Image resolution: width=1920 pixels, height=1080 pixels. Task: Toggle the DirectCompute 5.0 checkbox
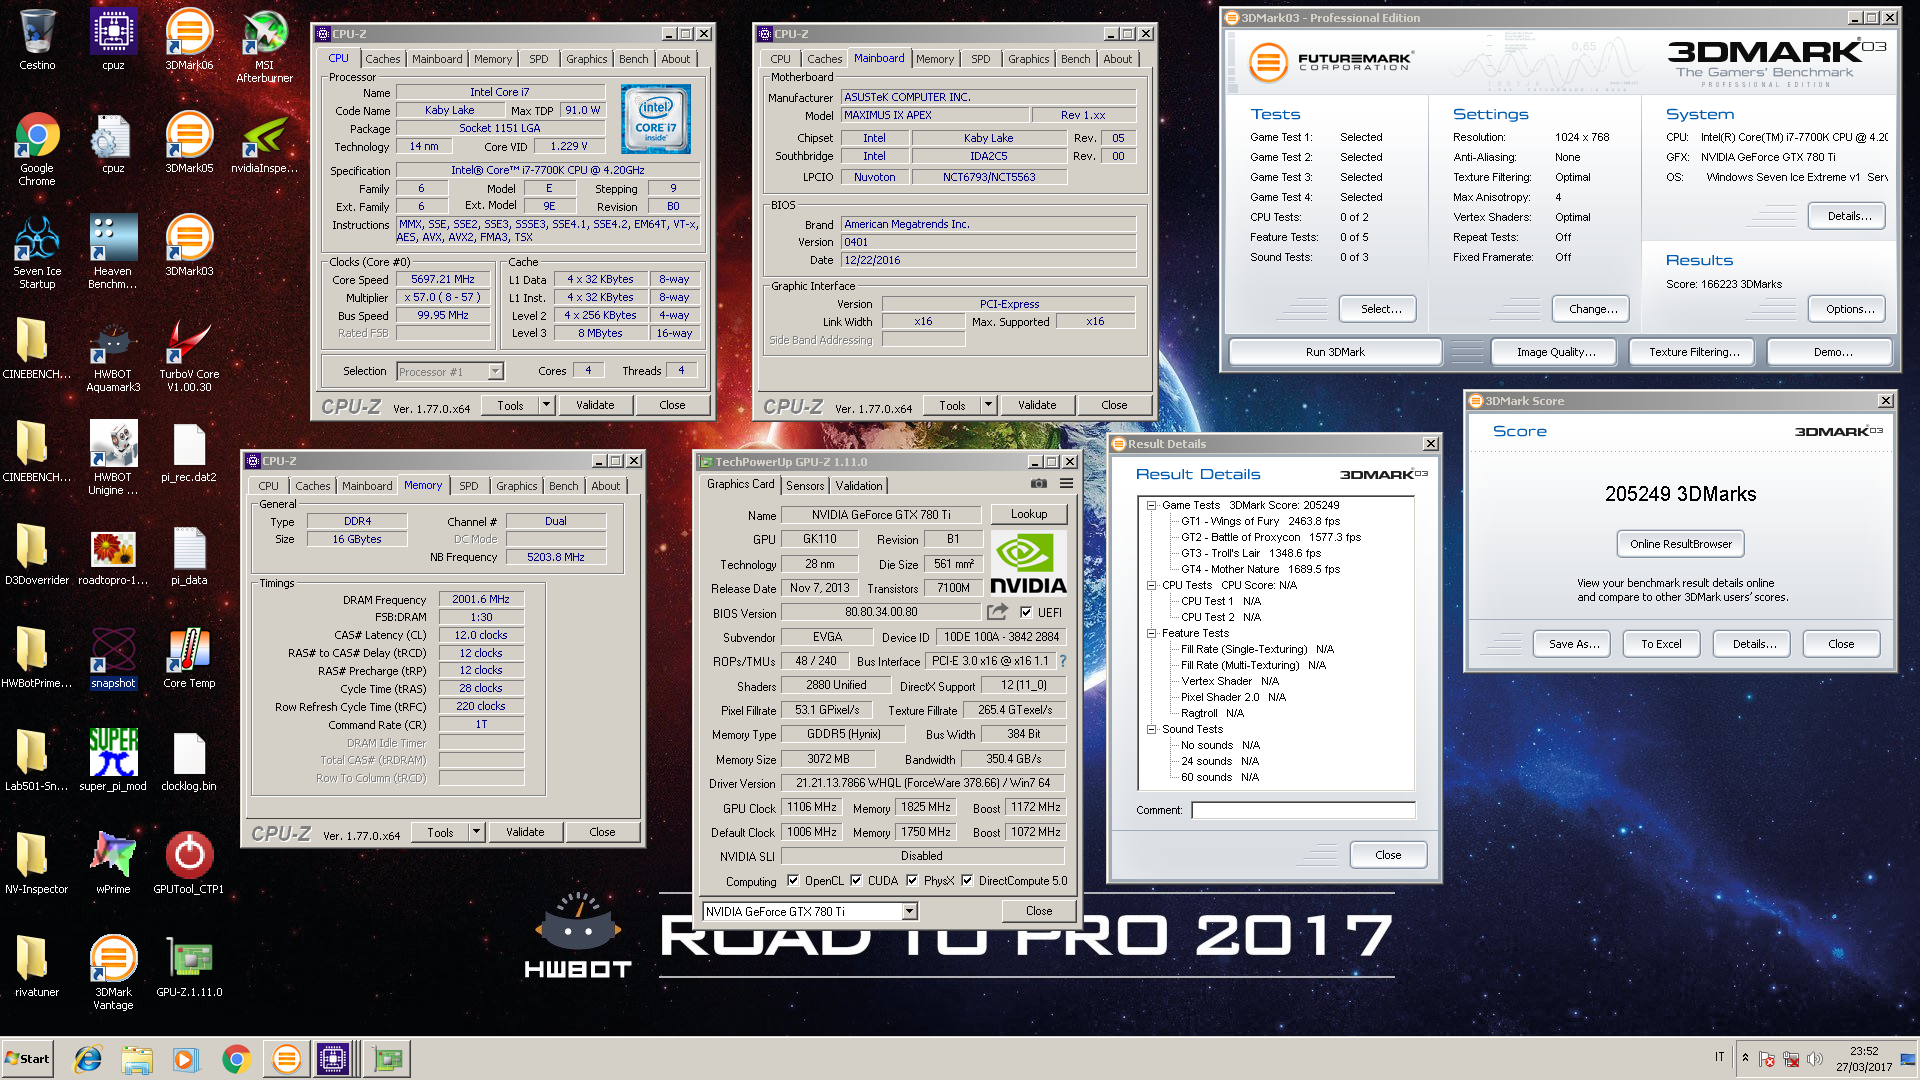(x=967, y=881)
